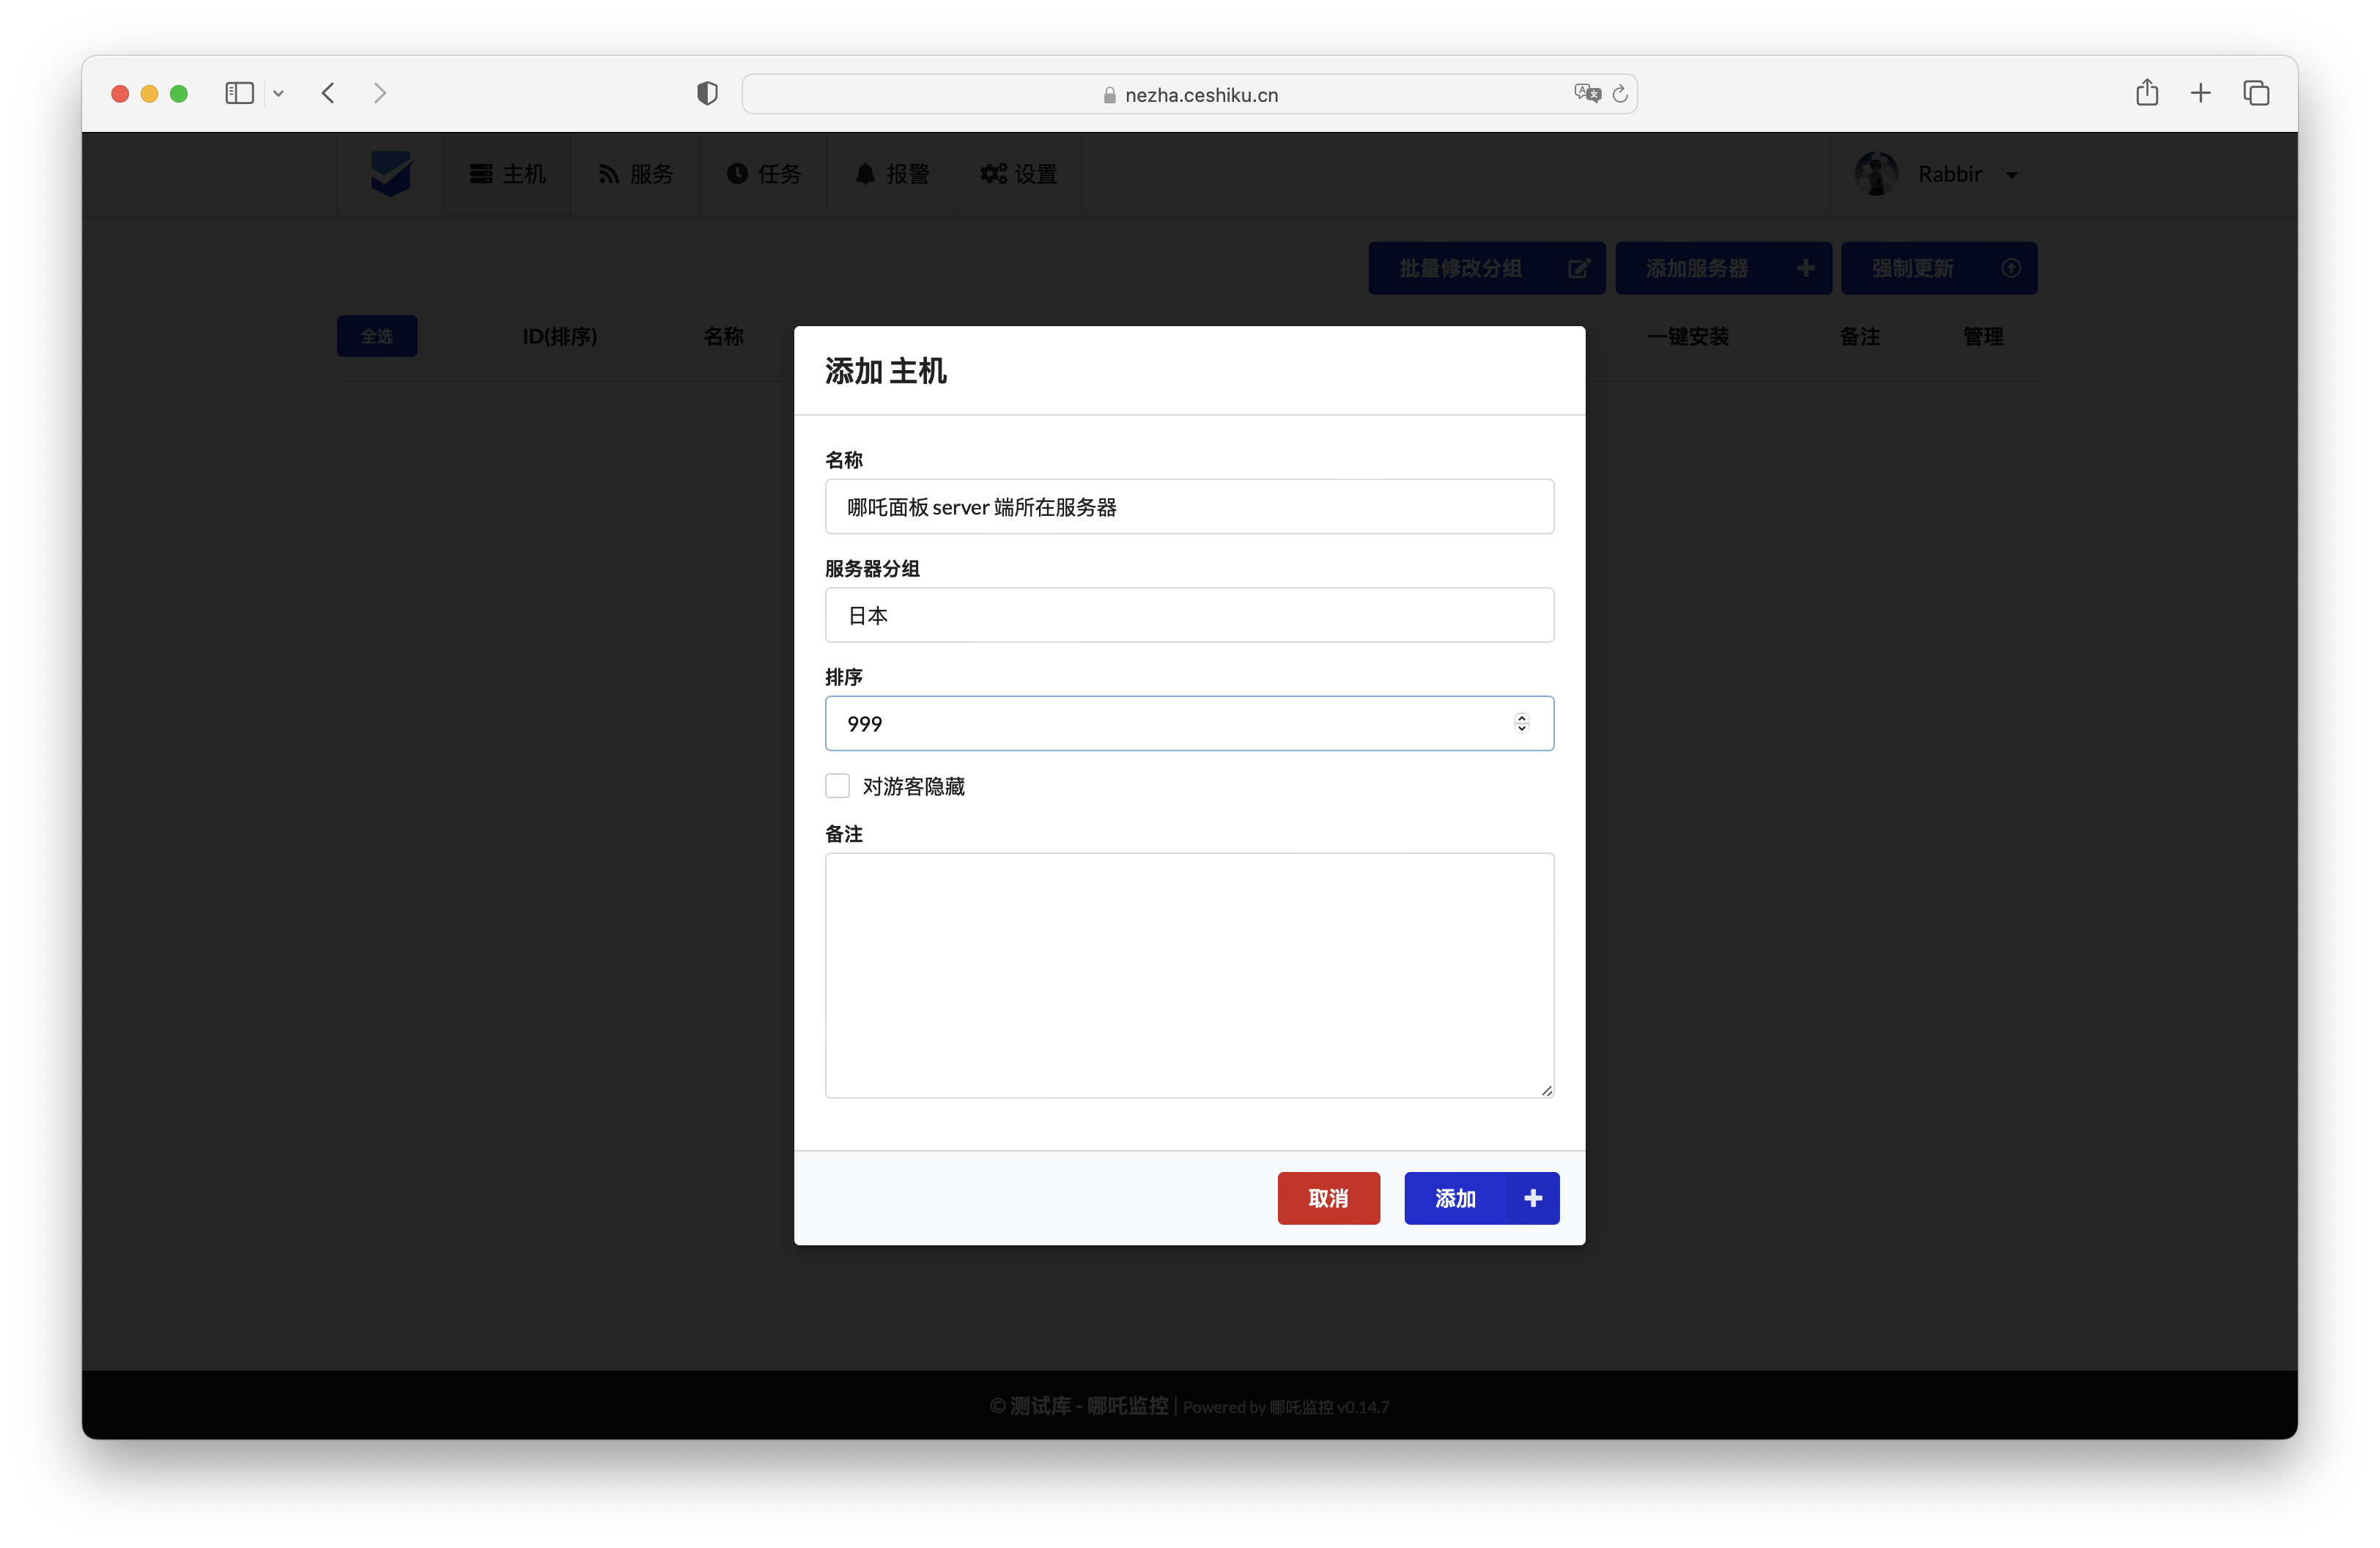The image size is (2380, 1548).
Task: Click the 添加服务器 button
Action: (x=1723, y=268)
